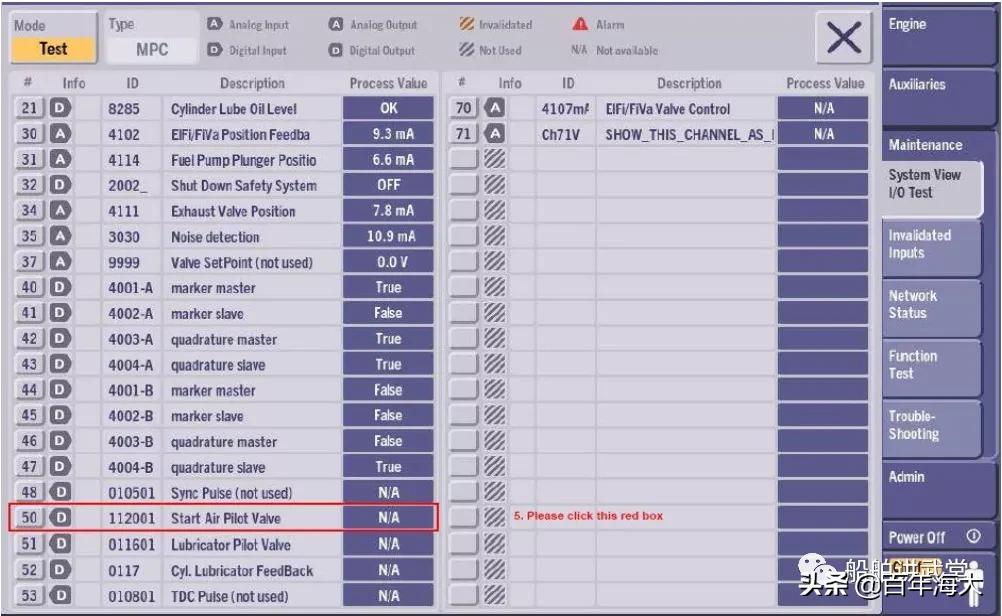Click digital icon for channel 46 quadrature master
The image size is (1002, 616).
click(61, 440)
